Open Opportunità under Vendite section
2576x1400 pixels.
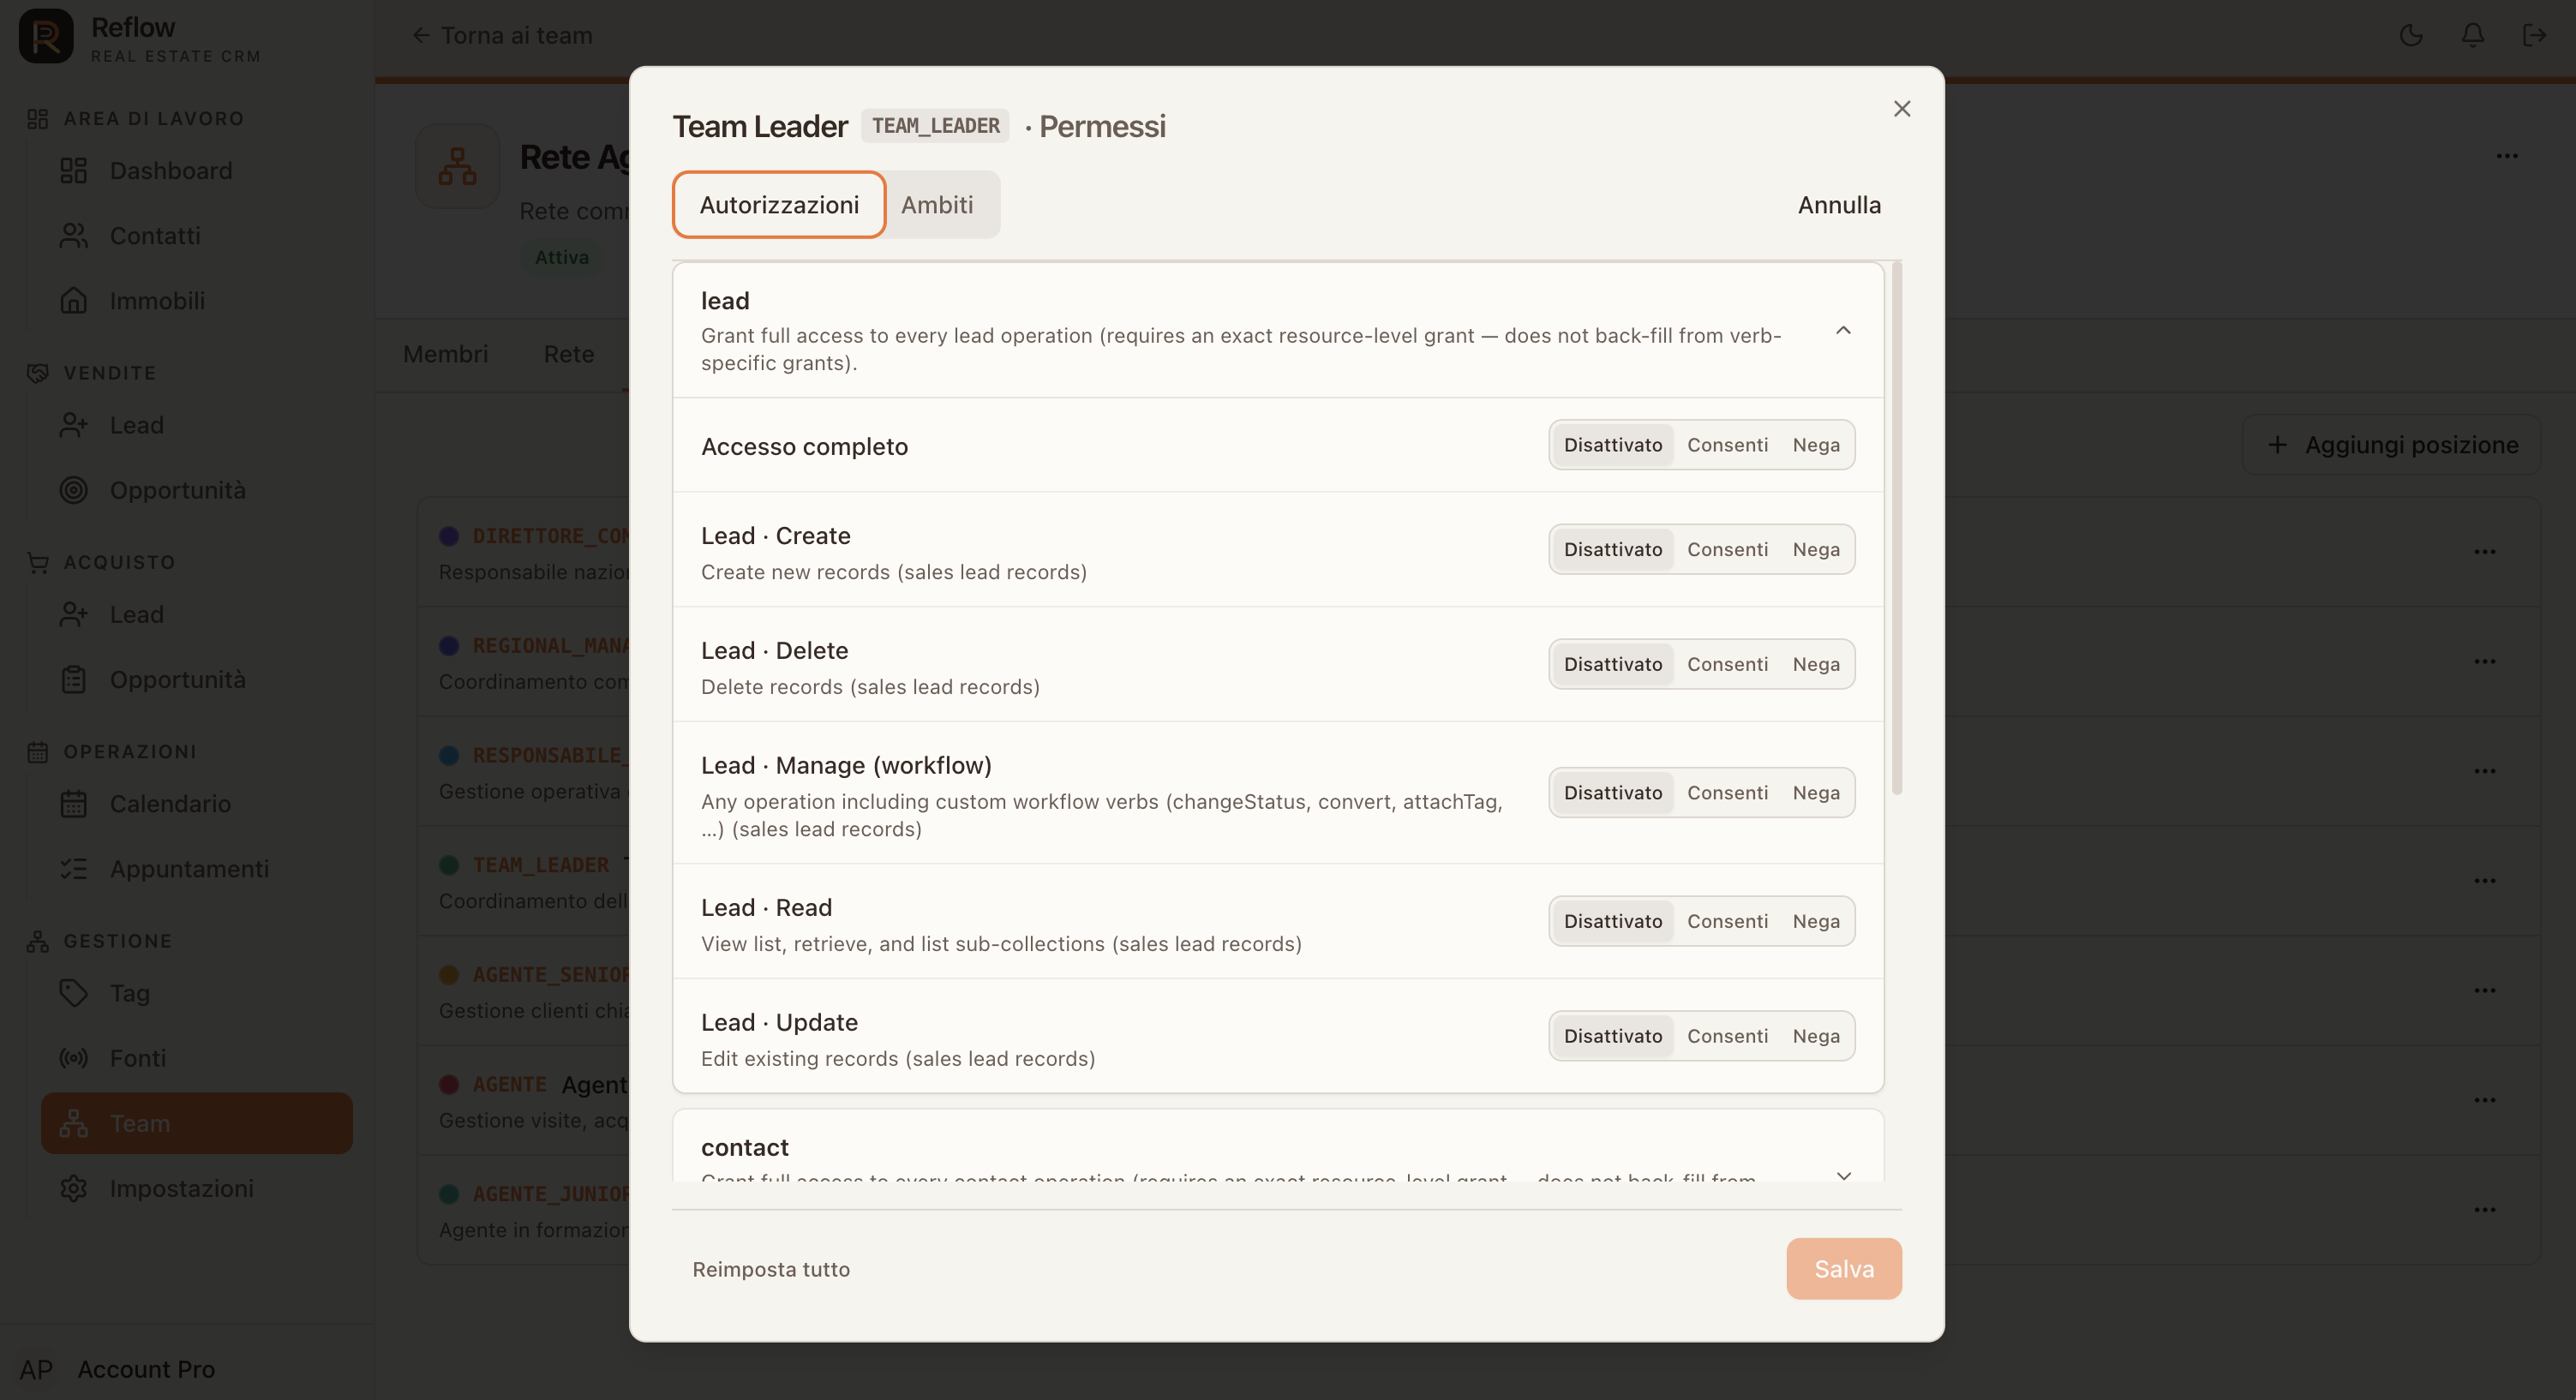click(x=197, y=490)
